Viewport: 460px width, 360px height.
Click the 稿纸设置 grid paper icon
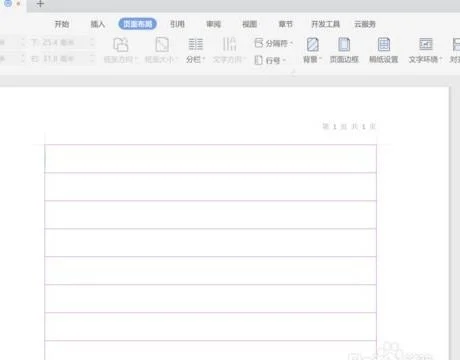(384, 44)
